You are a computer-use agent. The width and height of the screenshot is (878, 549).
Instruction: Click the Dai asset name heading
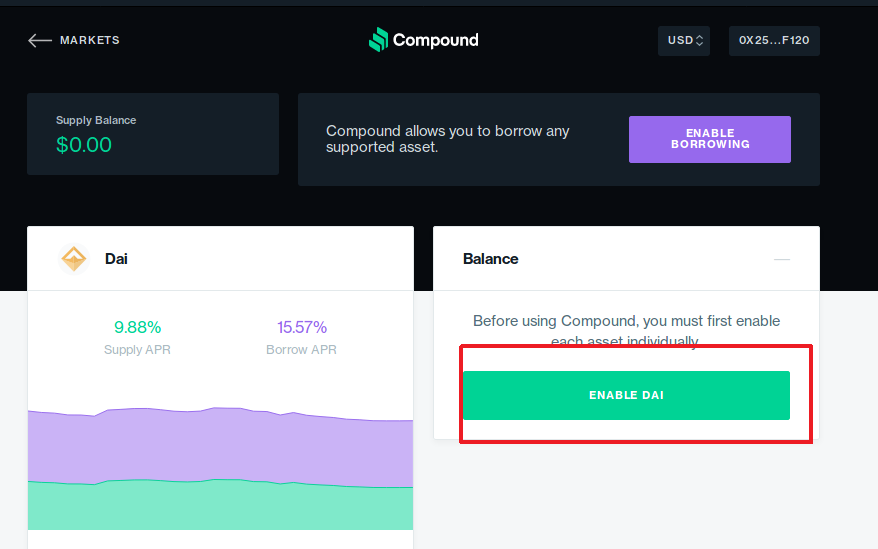[116, 259]
